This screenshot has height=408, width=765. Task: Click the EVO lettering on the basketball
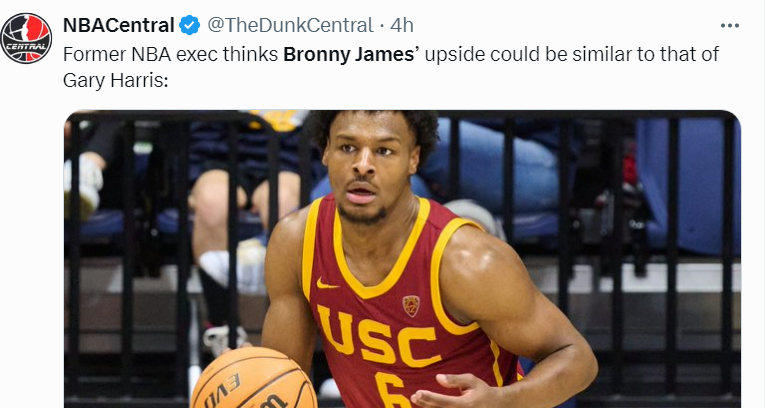222,389
